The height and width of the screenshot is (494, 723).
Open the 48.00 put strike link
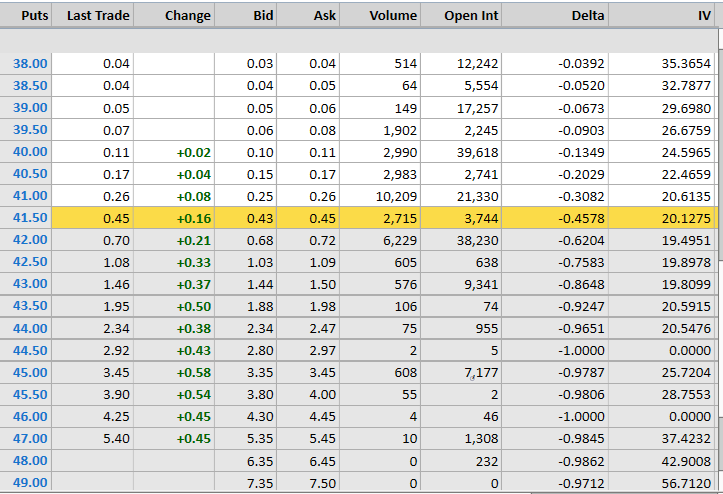[30, 461]
